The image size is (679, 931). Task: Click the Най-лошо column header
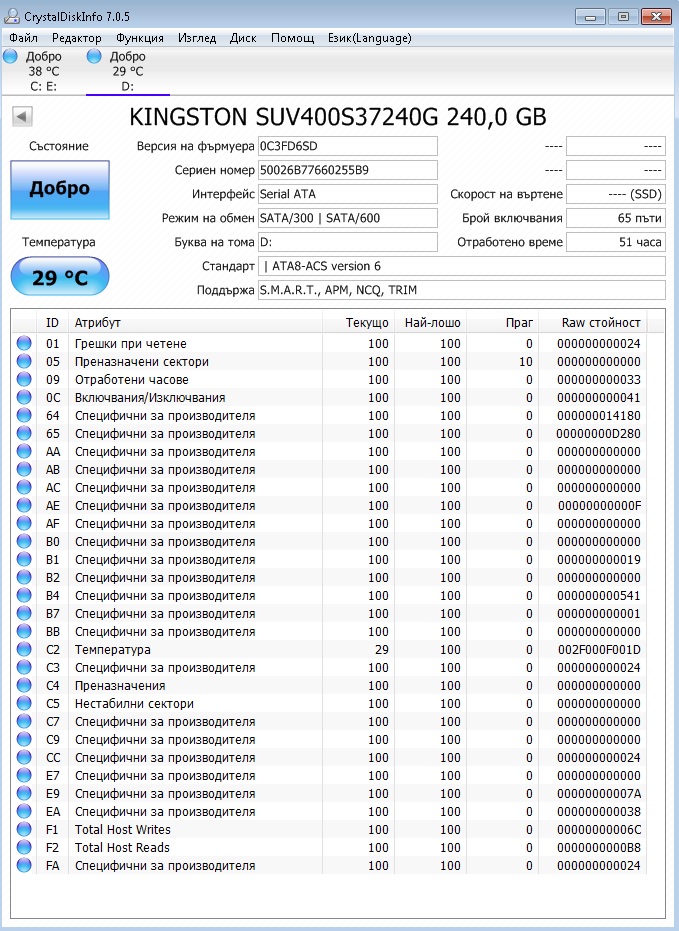point(430,322)
